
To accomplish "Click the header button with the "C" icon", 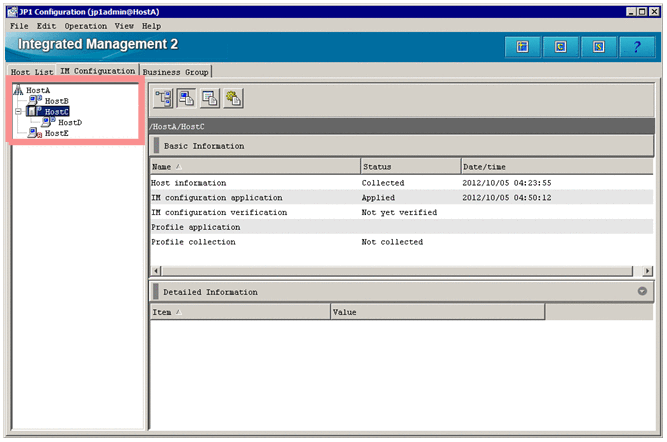I will pos(561,47).
